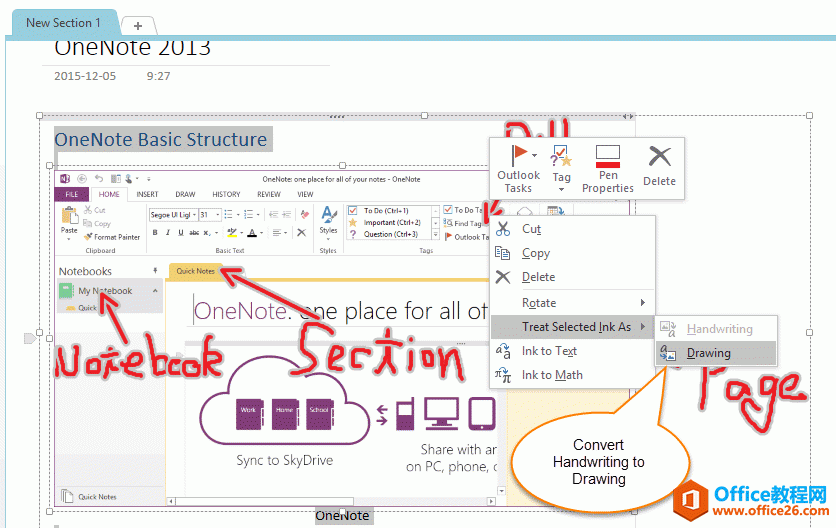Expand the bullet list dropdown arrow
Screen dimensions: 836x528
click(x=238, y=215)
